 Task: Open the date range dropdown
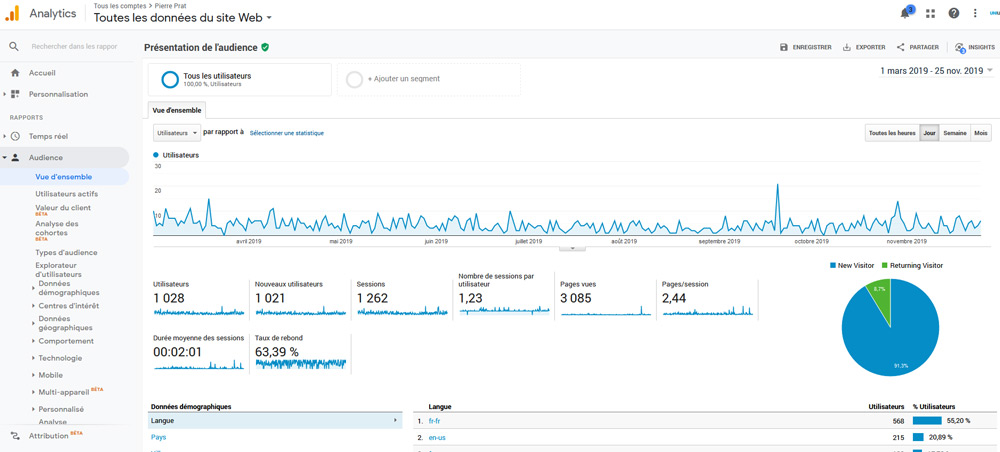pyautogui.click(x=936, y=71)
